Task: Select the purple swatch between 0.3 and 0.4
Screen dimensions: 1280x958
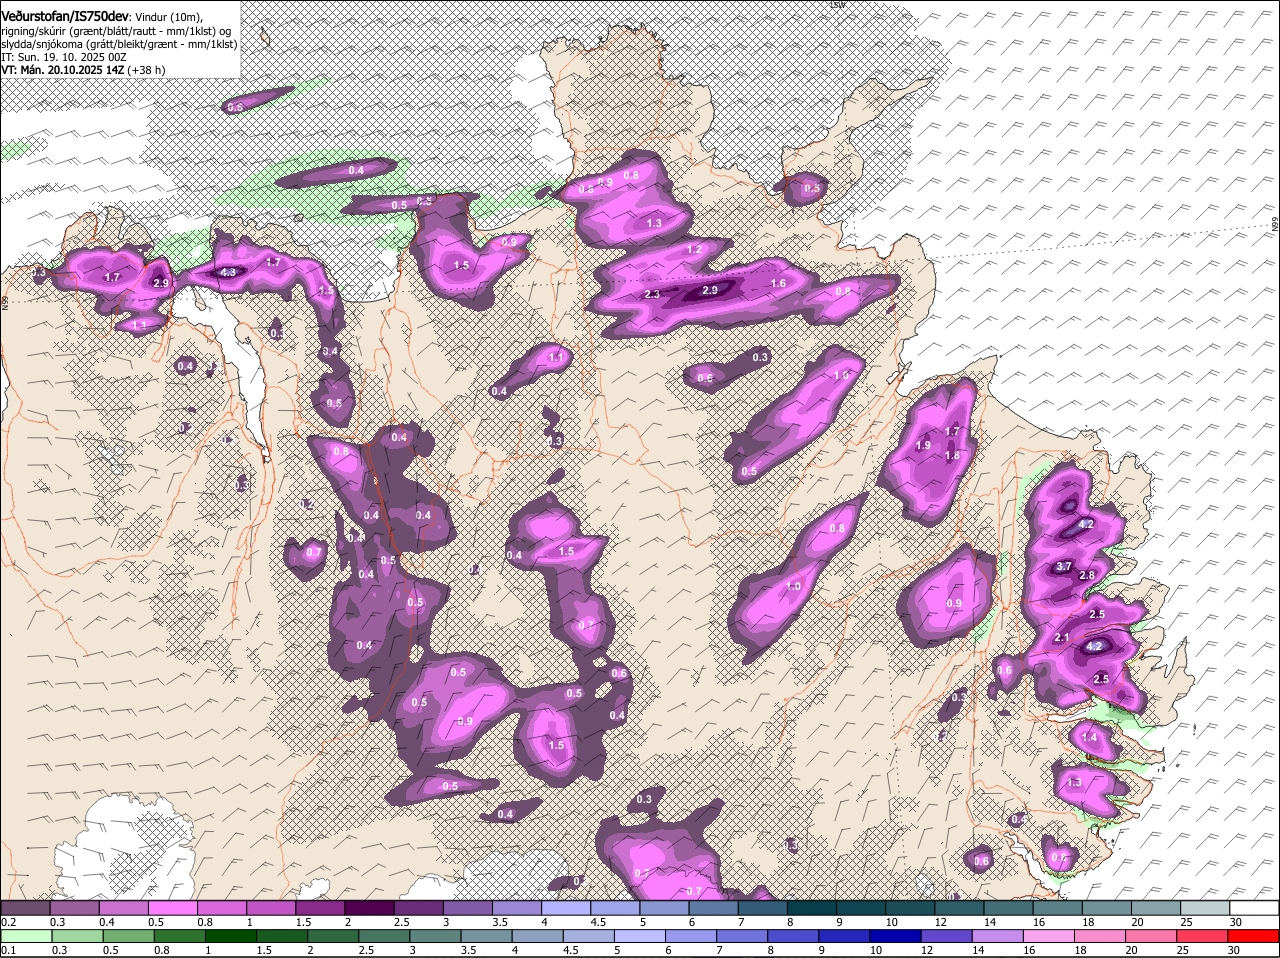Action: pos(74,908)
